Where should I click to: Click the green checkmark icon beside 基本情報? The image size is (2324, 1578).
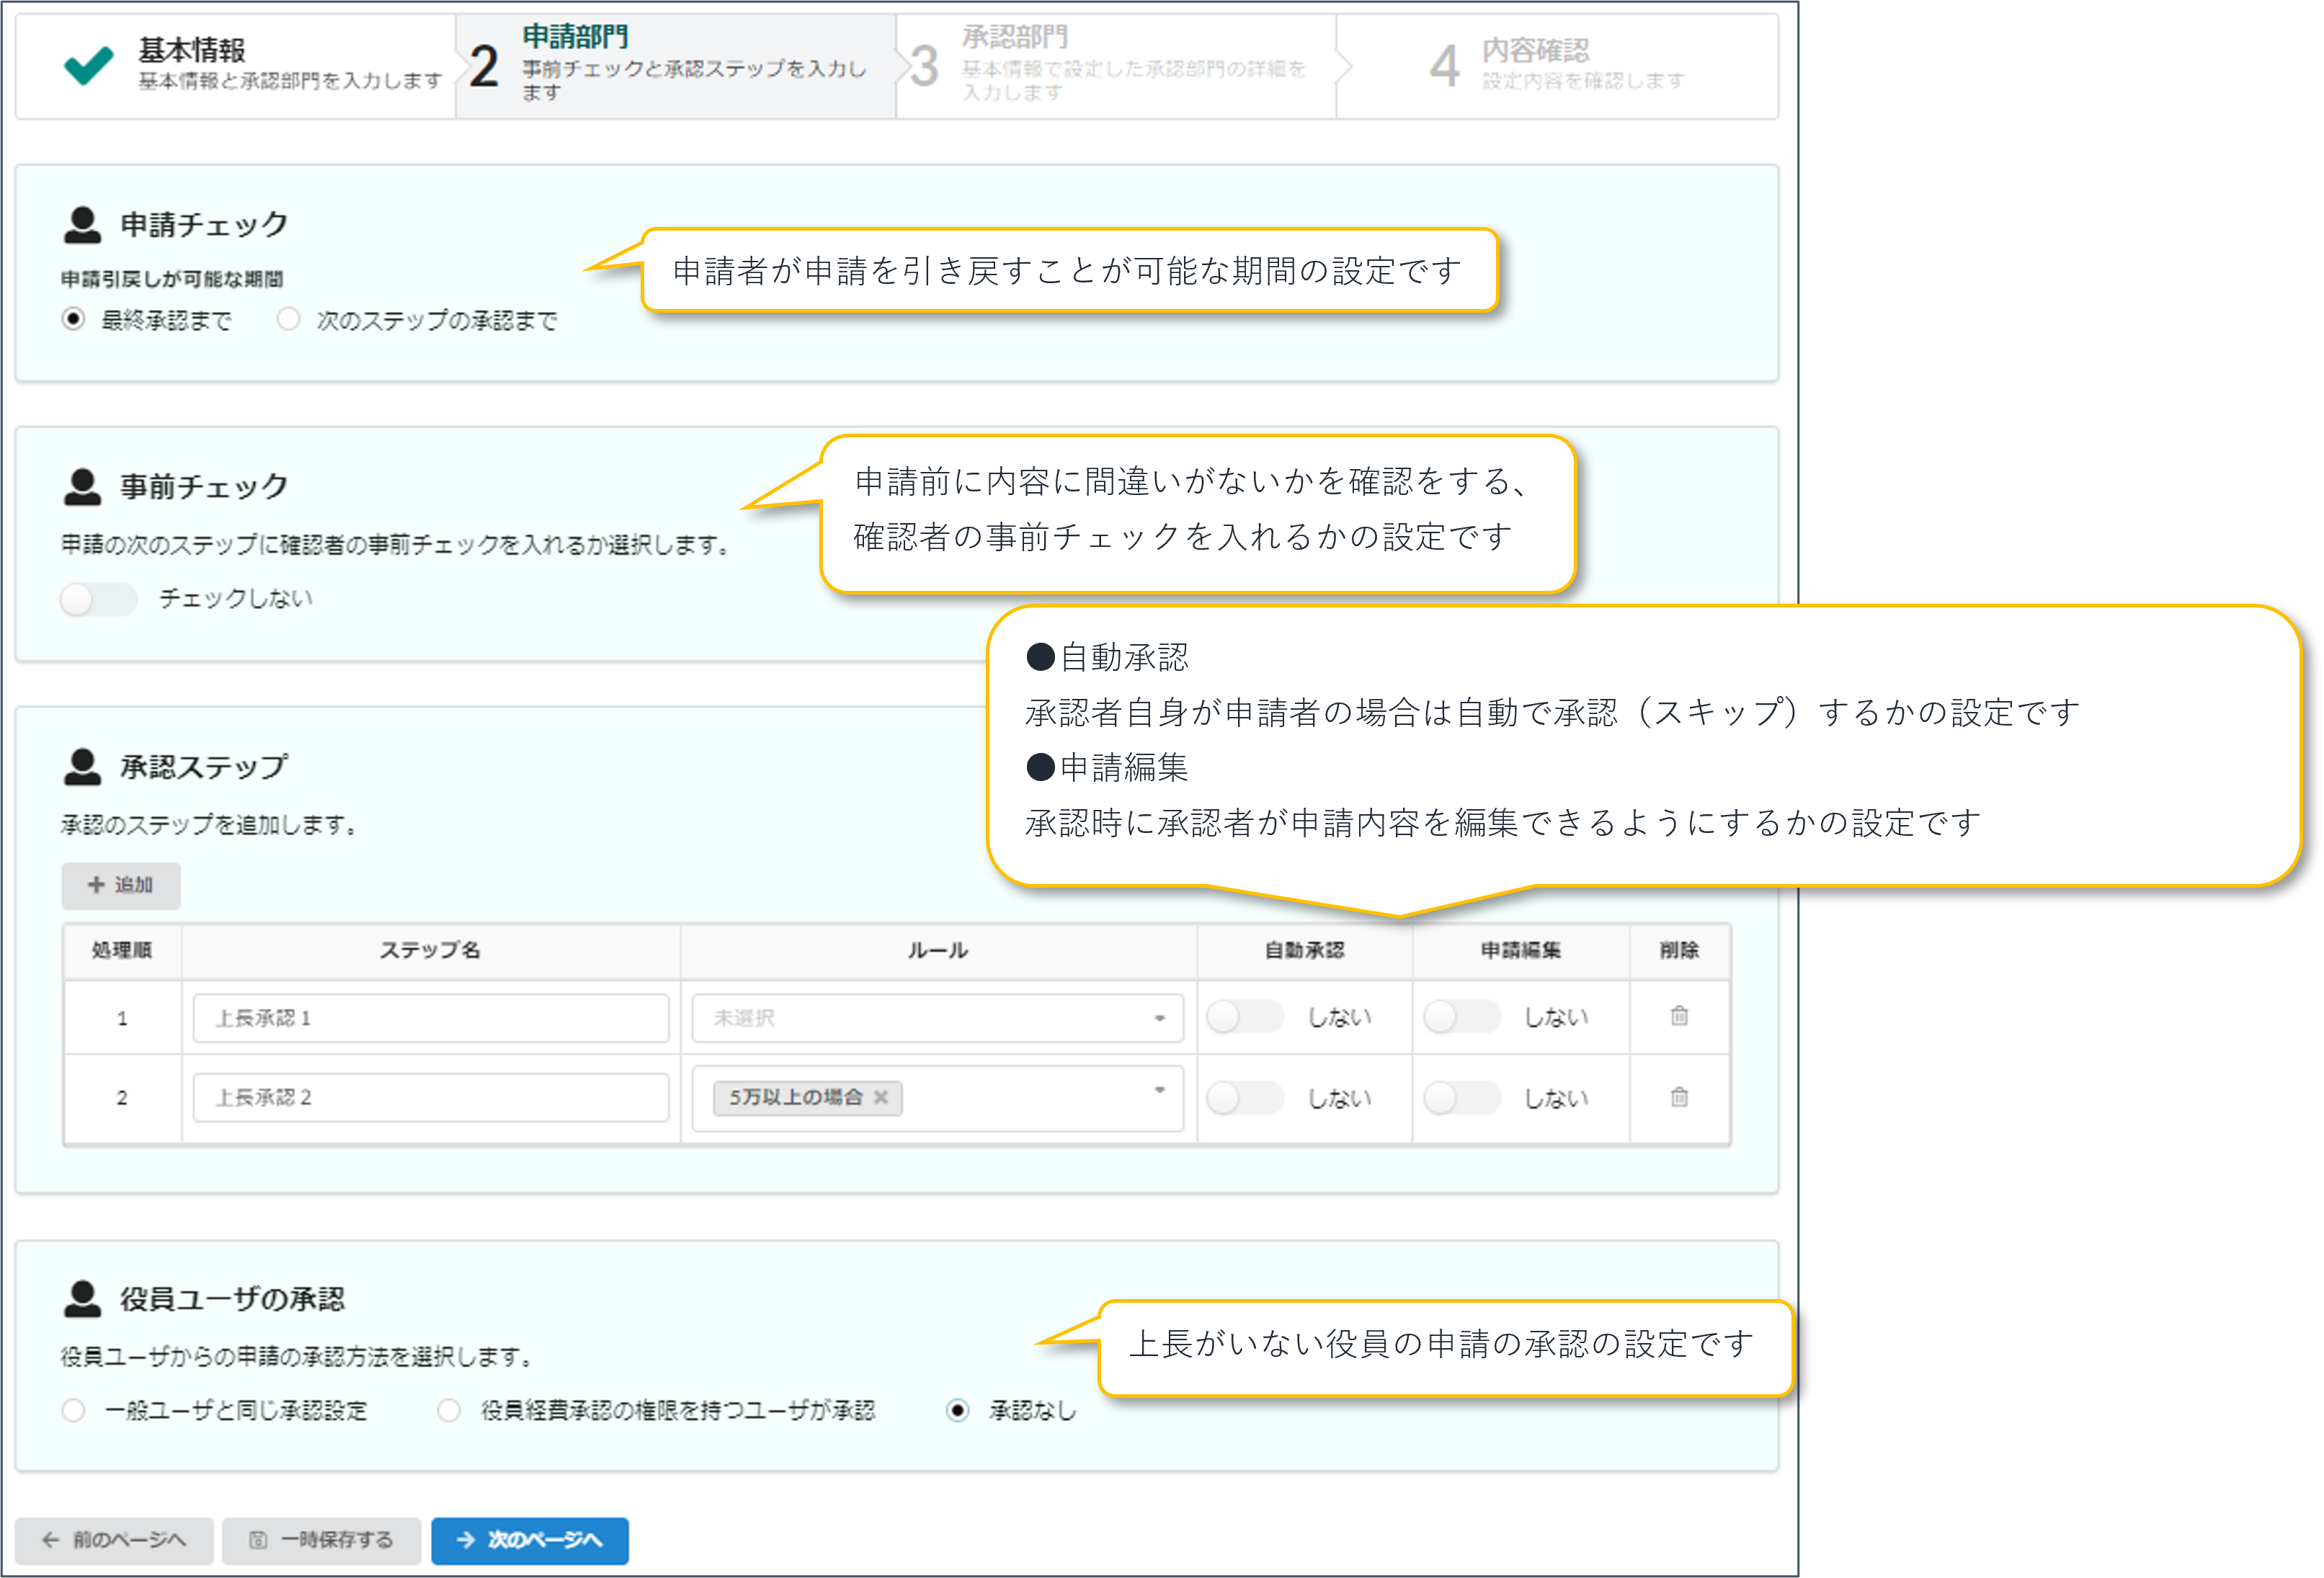coord(89,66)
